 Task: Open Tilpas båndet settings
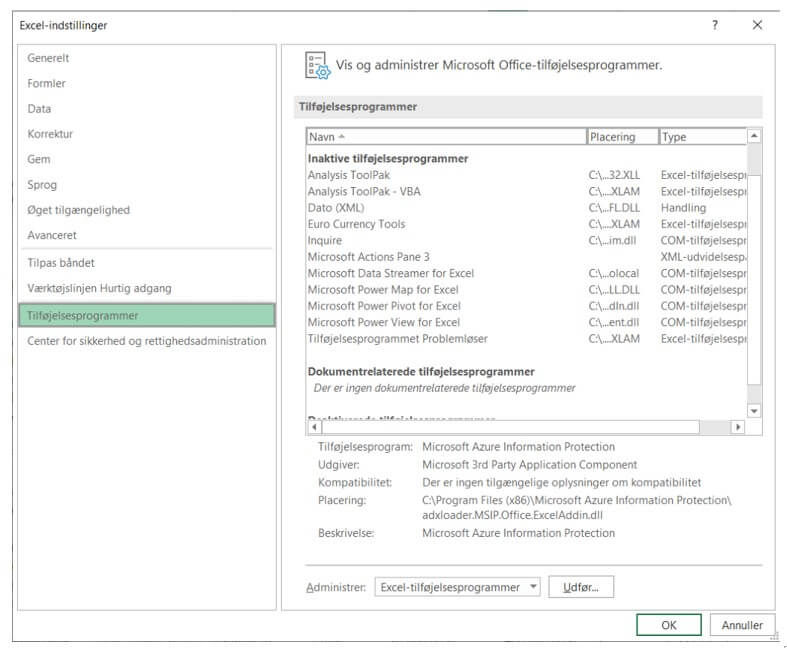click(x=61, y=262)
